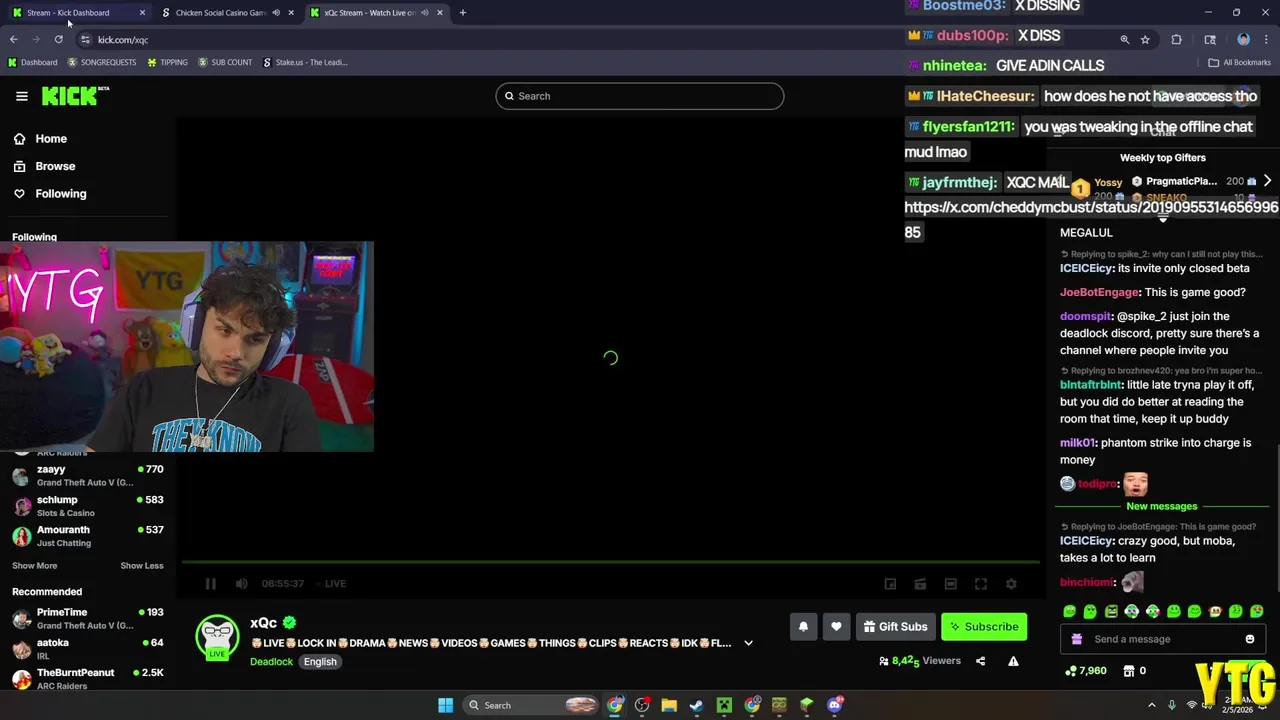1280x720 pixels.
Task: Insert the last green heart-eyes emote
Action: coord(1257,612)
